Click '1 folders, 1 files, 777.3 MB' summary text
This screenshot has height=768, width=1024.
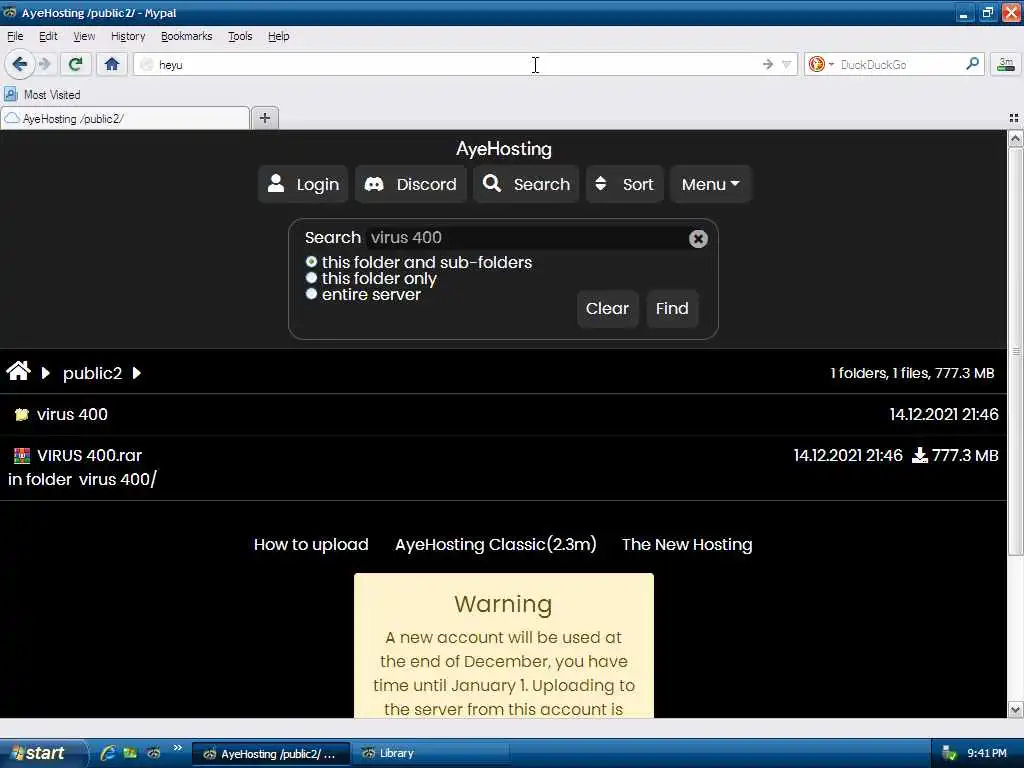pyautogui.click(x=912, y=373)
